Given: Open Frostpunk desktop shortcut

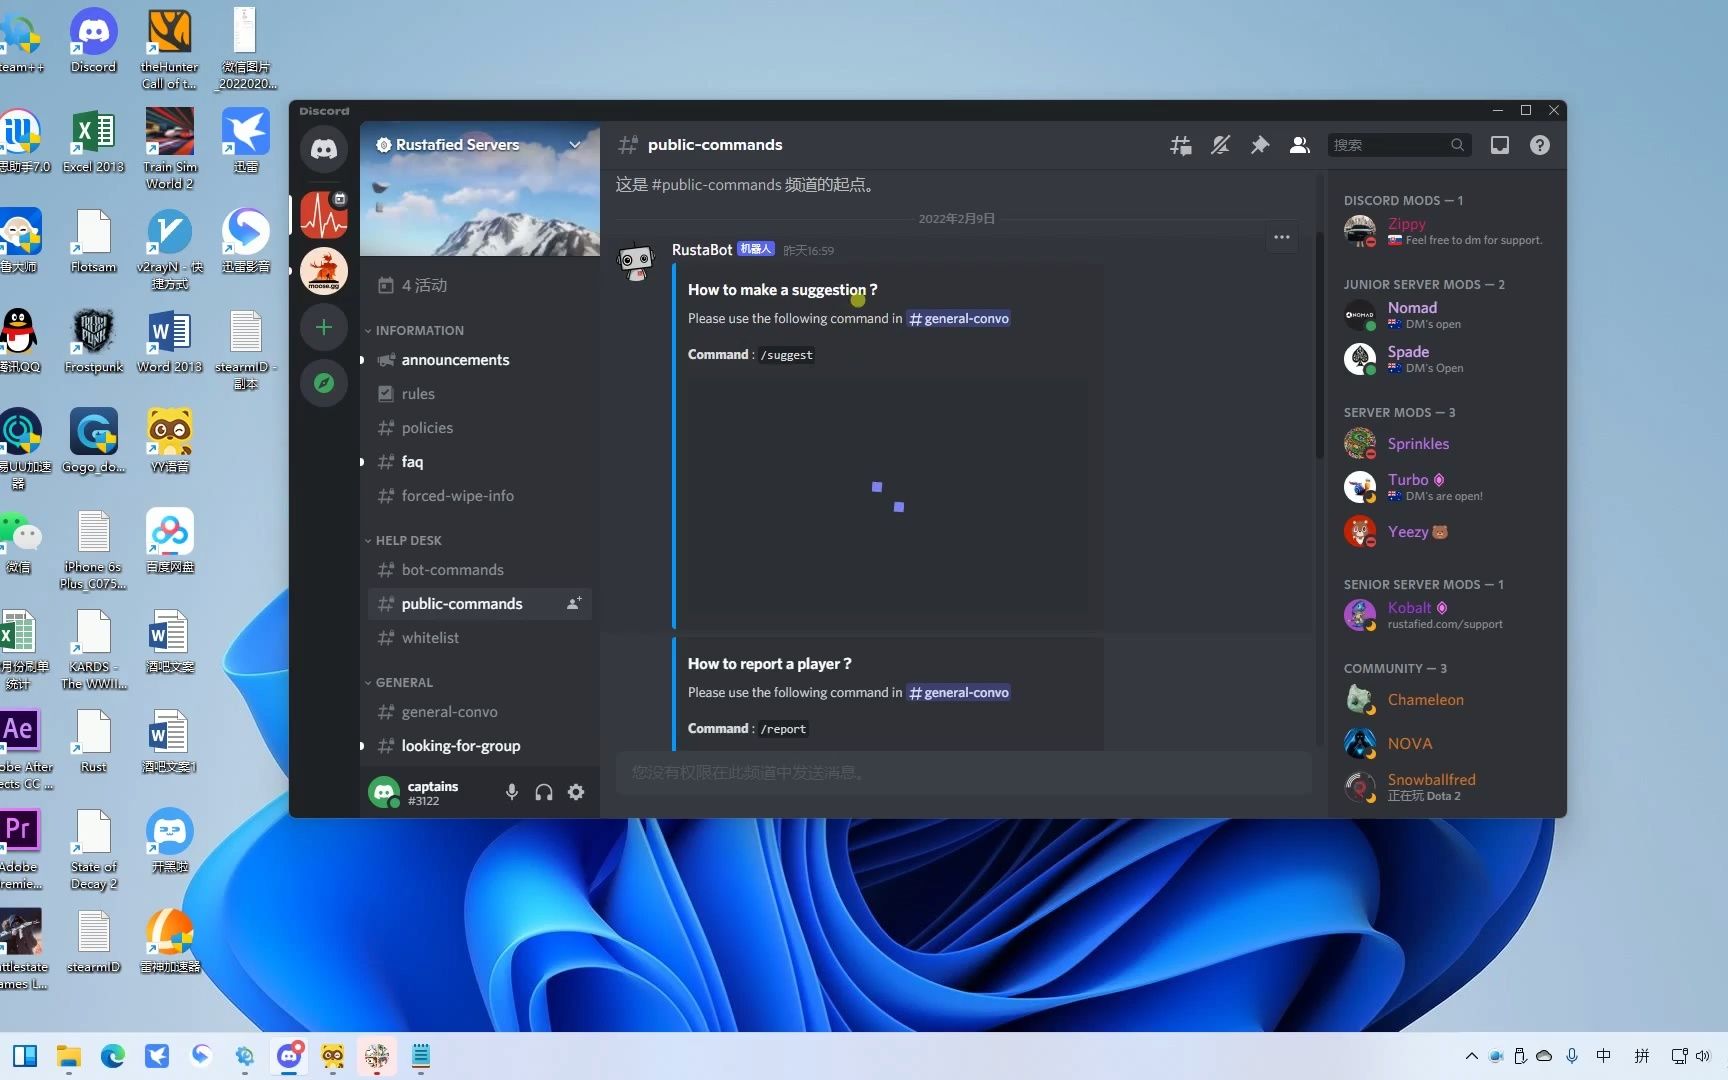Looking at the screenshot, I should pyautogui.click(x=93, y=341).
